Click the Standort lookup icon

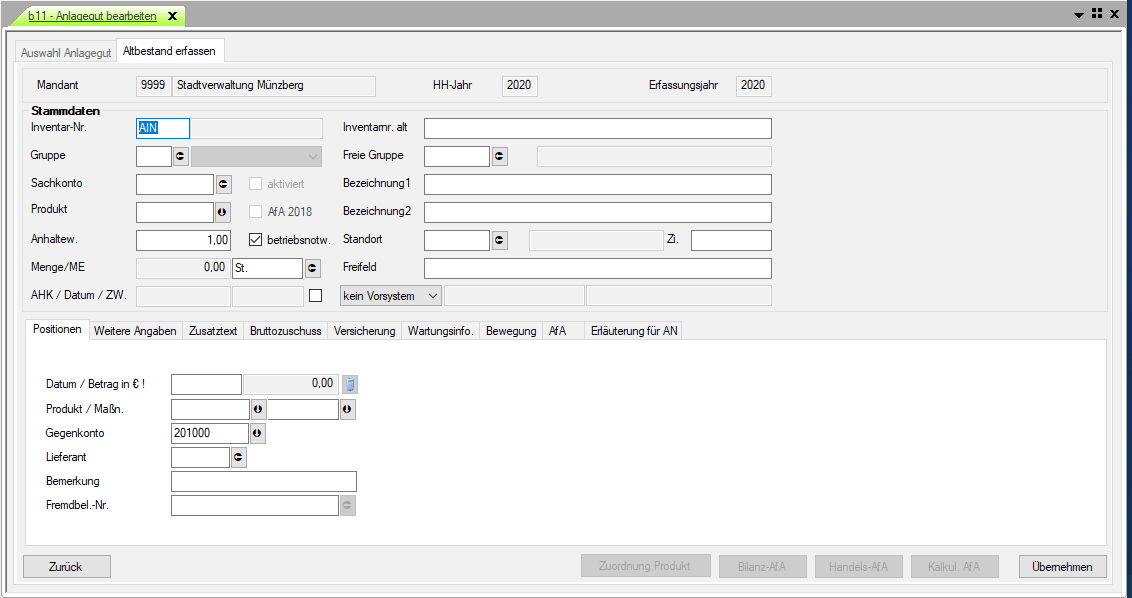(499, 240)
